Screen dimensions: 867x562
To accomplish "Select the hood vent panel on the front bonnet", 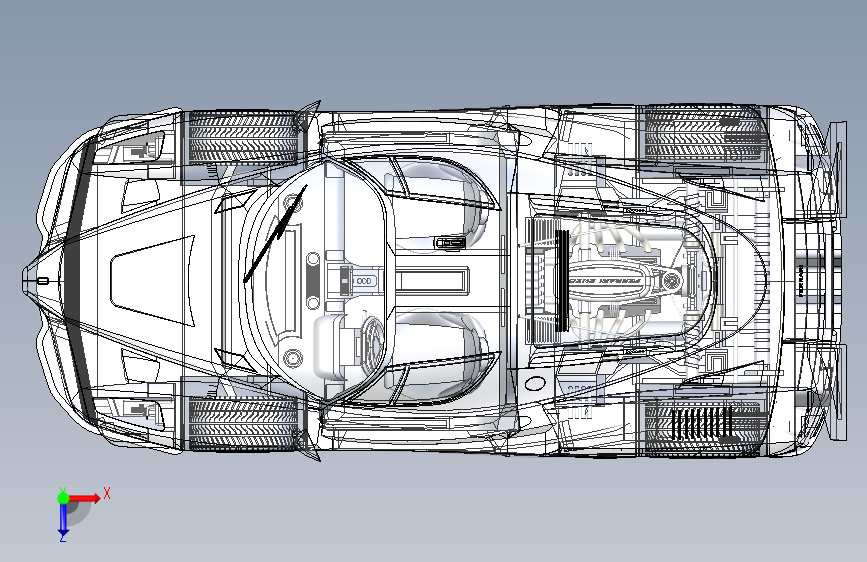I will pyautogui.click(x=153, y=281).
